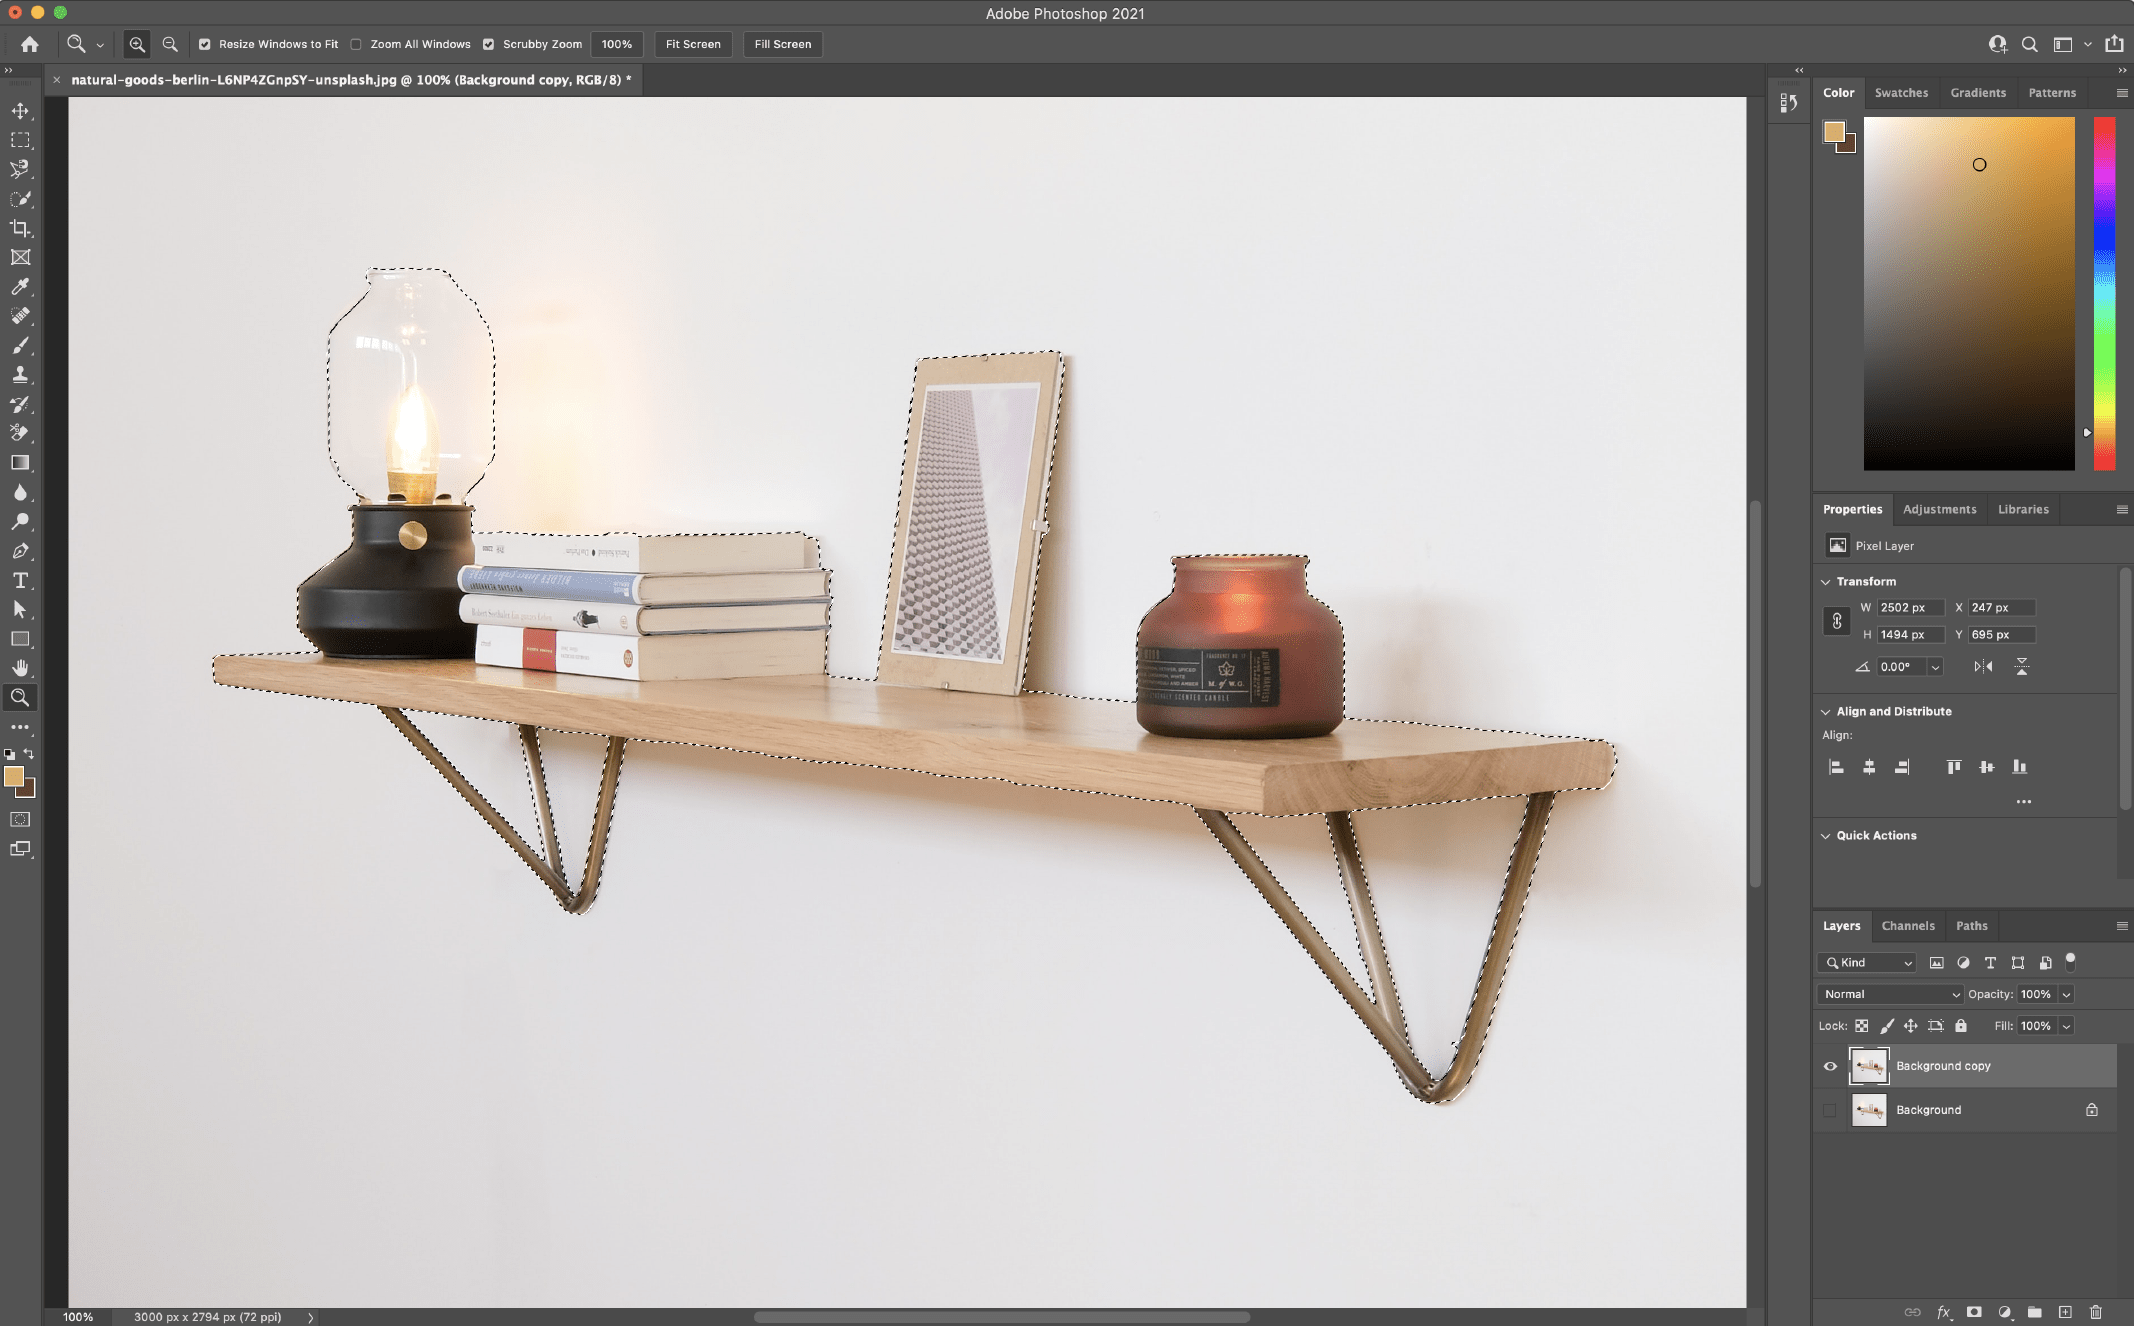Select the Healing Brush tool
This screenshot has width=2134, height=1326.
coord(20,315)
